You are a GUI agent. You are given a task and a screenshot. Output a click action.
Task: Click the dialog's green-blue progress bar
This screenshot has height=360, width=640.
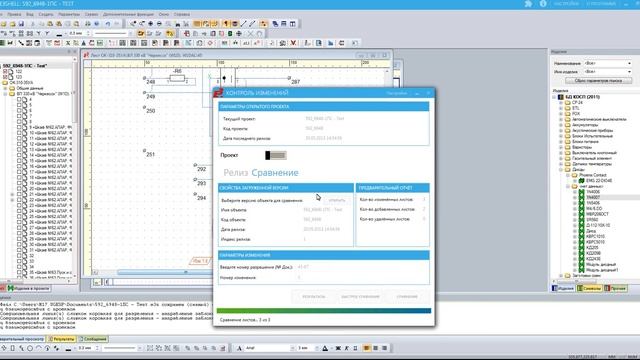[x=324, y=311]
